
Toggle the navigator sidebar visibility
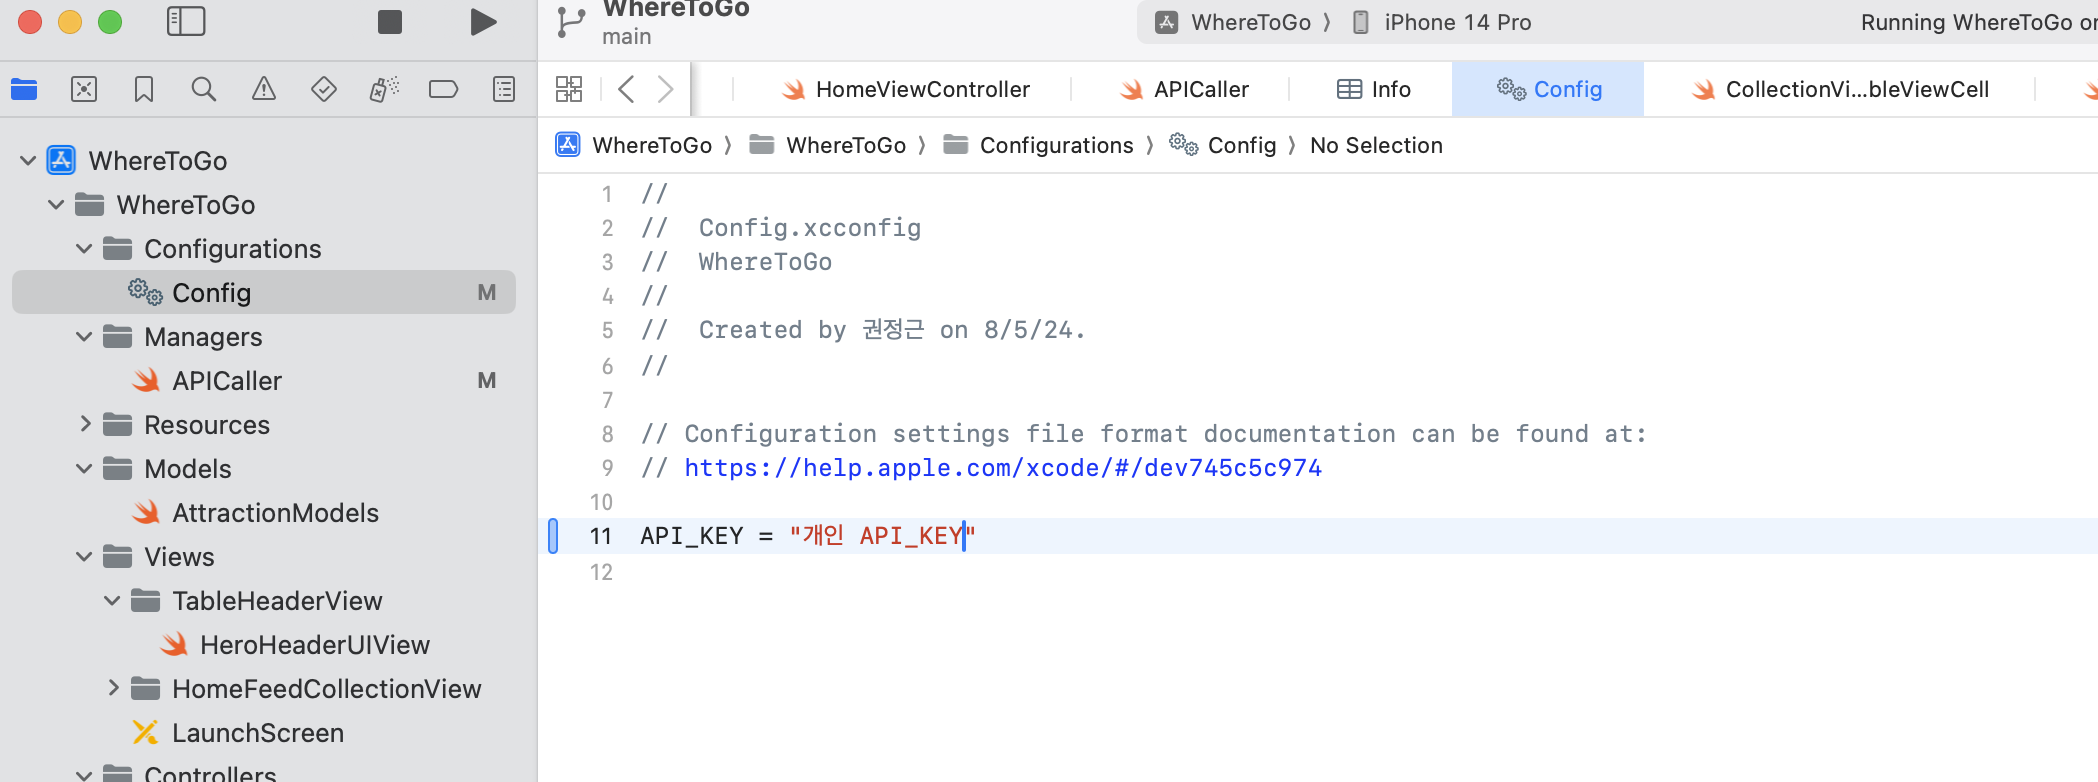(x=186, y=22)
